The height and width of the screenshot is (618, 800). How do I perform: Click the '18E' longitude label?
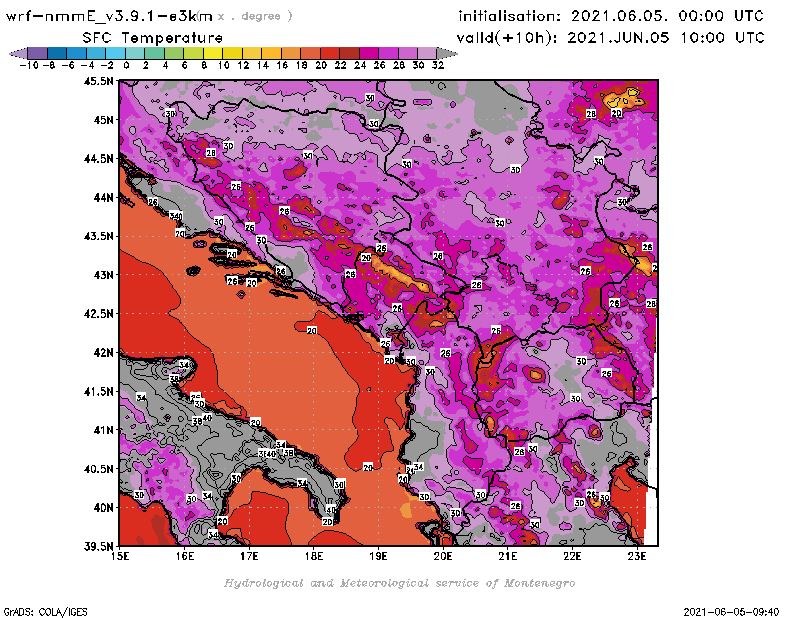[x=314, y=556]
